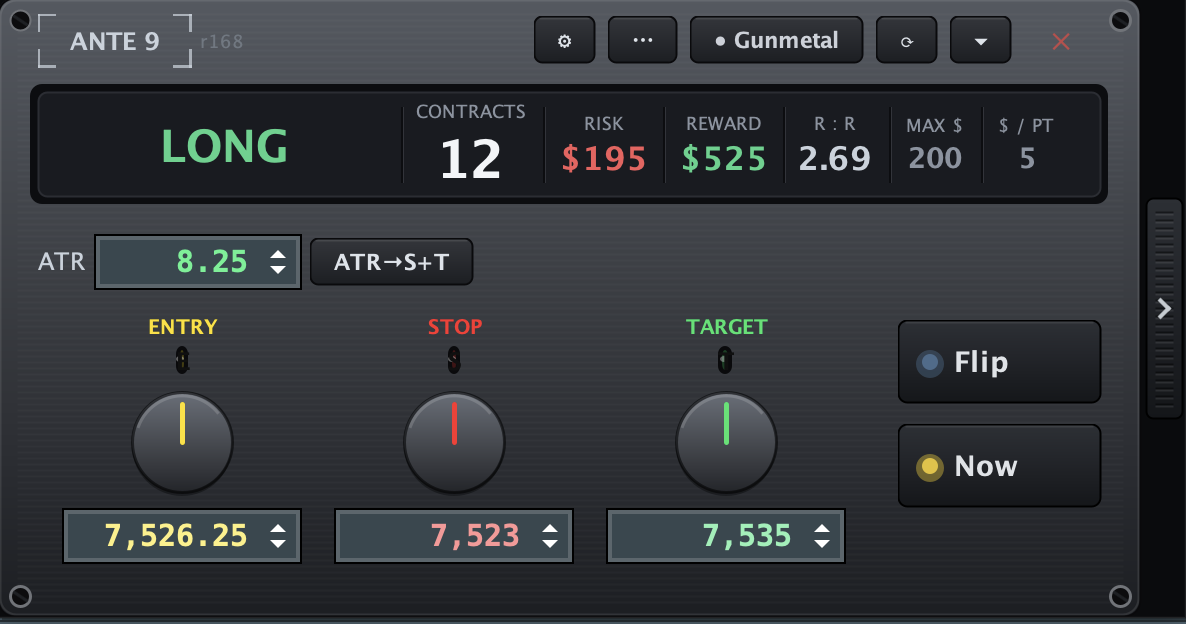
Task: Click the Now button
Action: [x=999, y=466]
